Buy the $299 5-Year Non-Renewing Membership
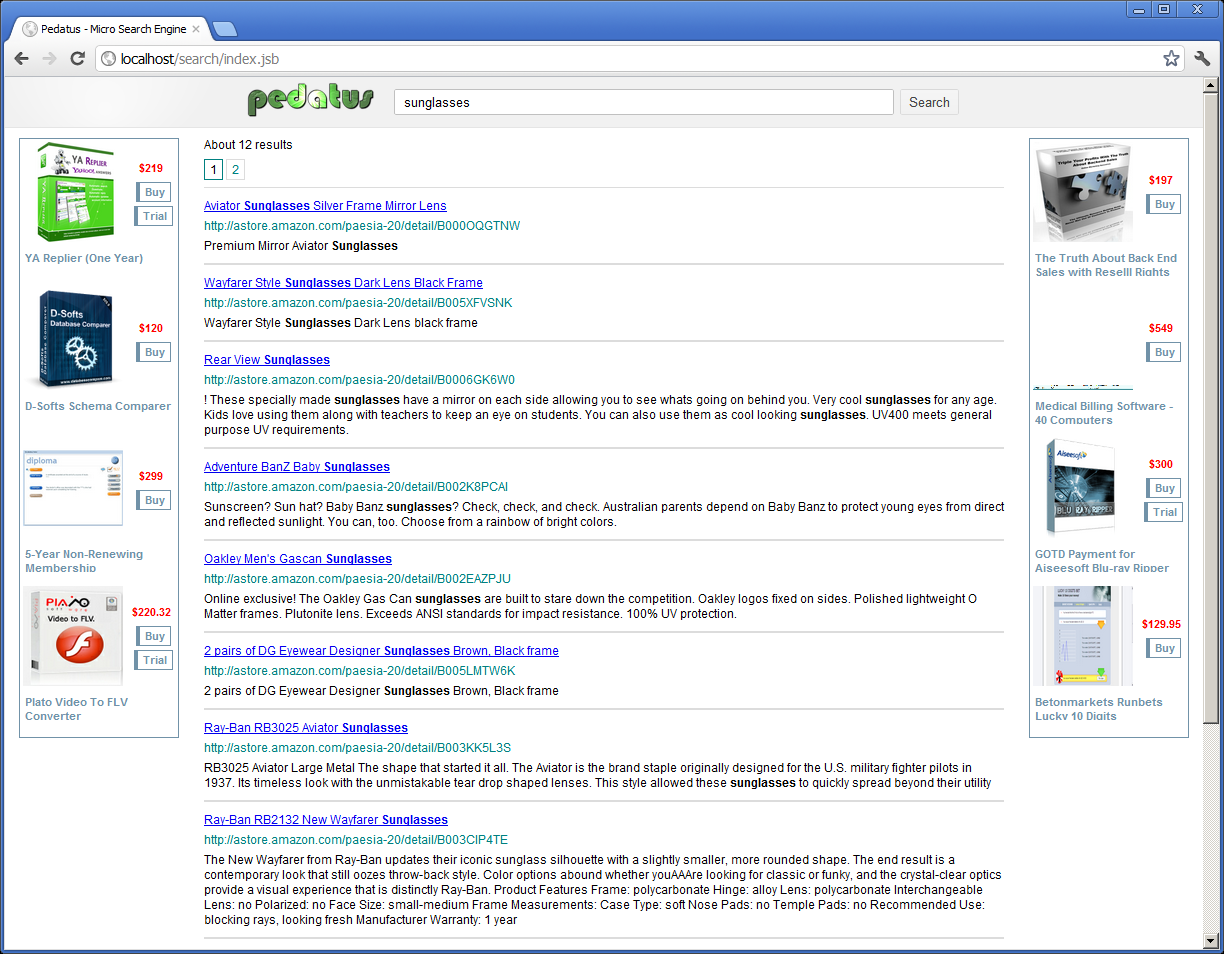This screenshot has width=1224, height=954. [154, 500]
